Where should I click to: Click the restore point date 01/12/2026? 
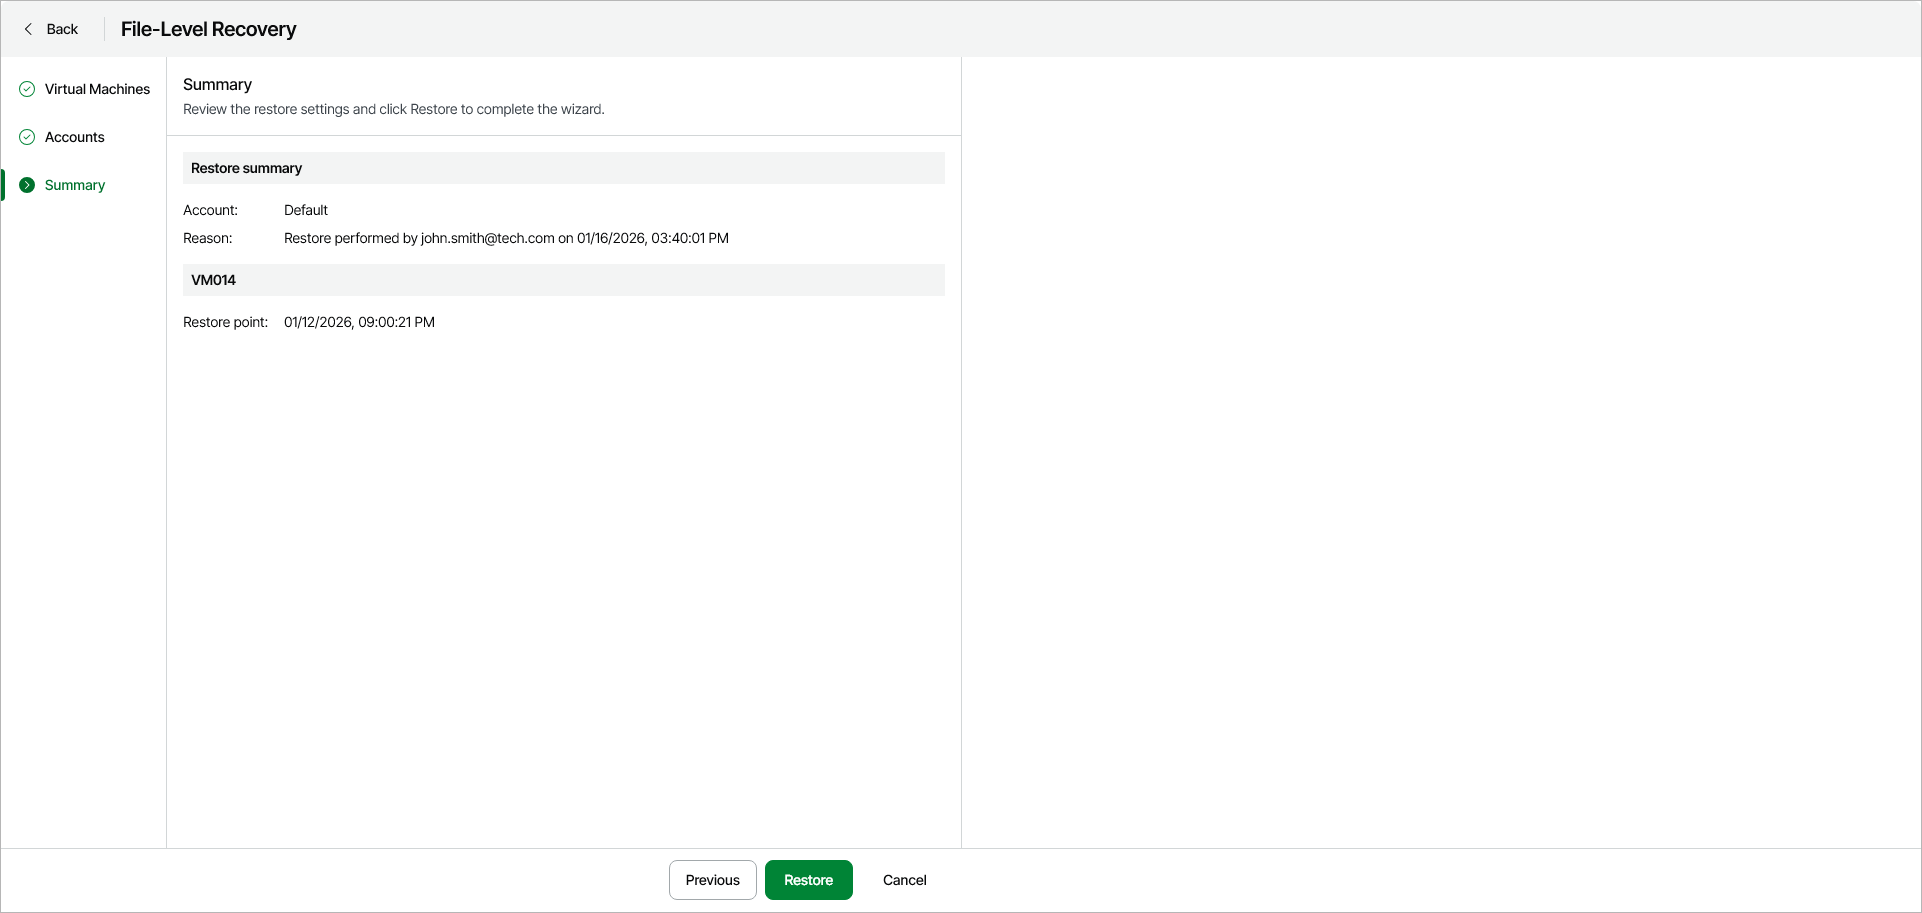click(359, 322)
